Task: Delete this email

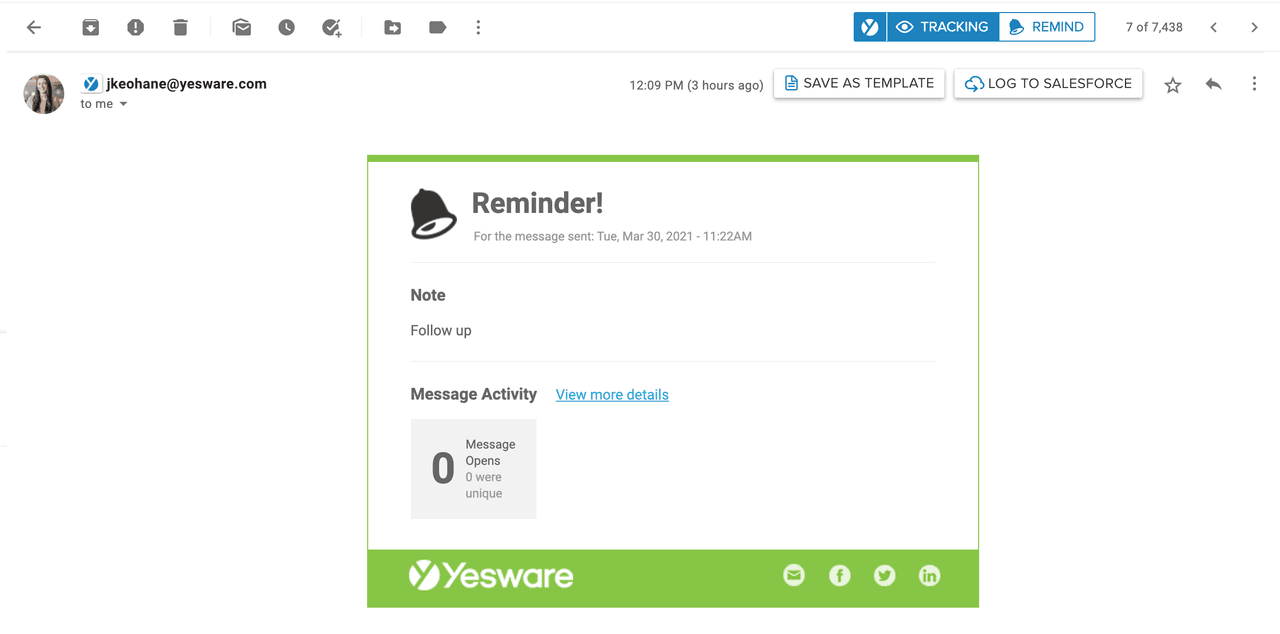Action: point(180,27)
